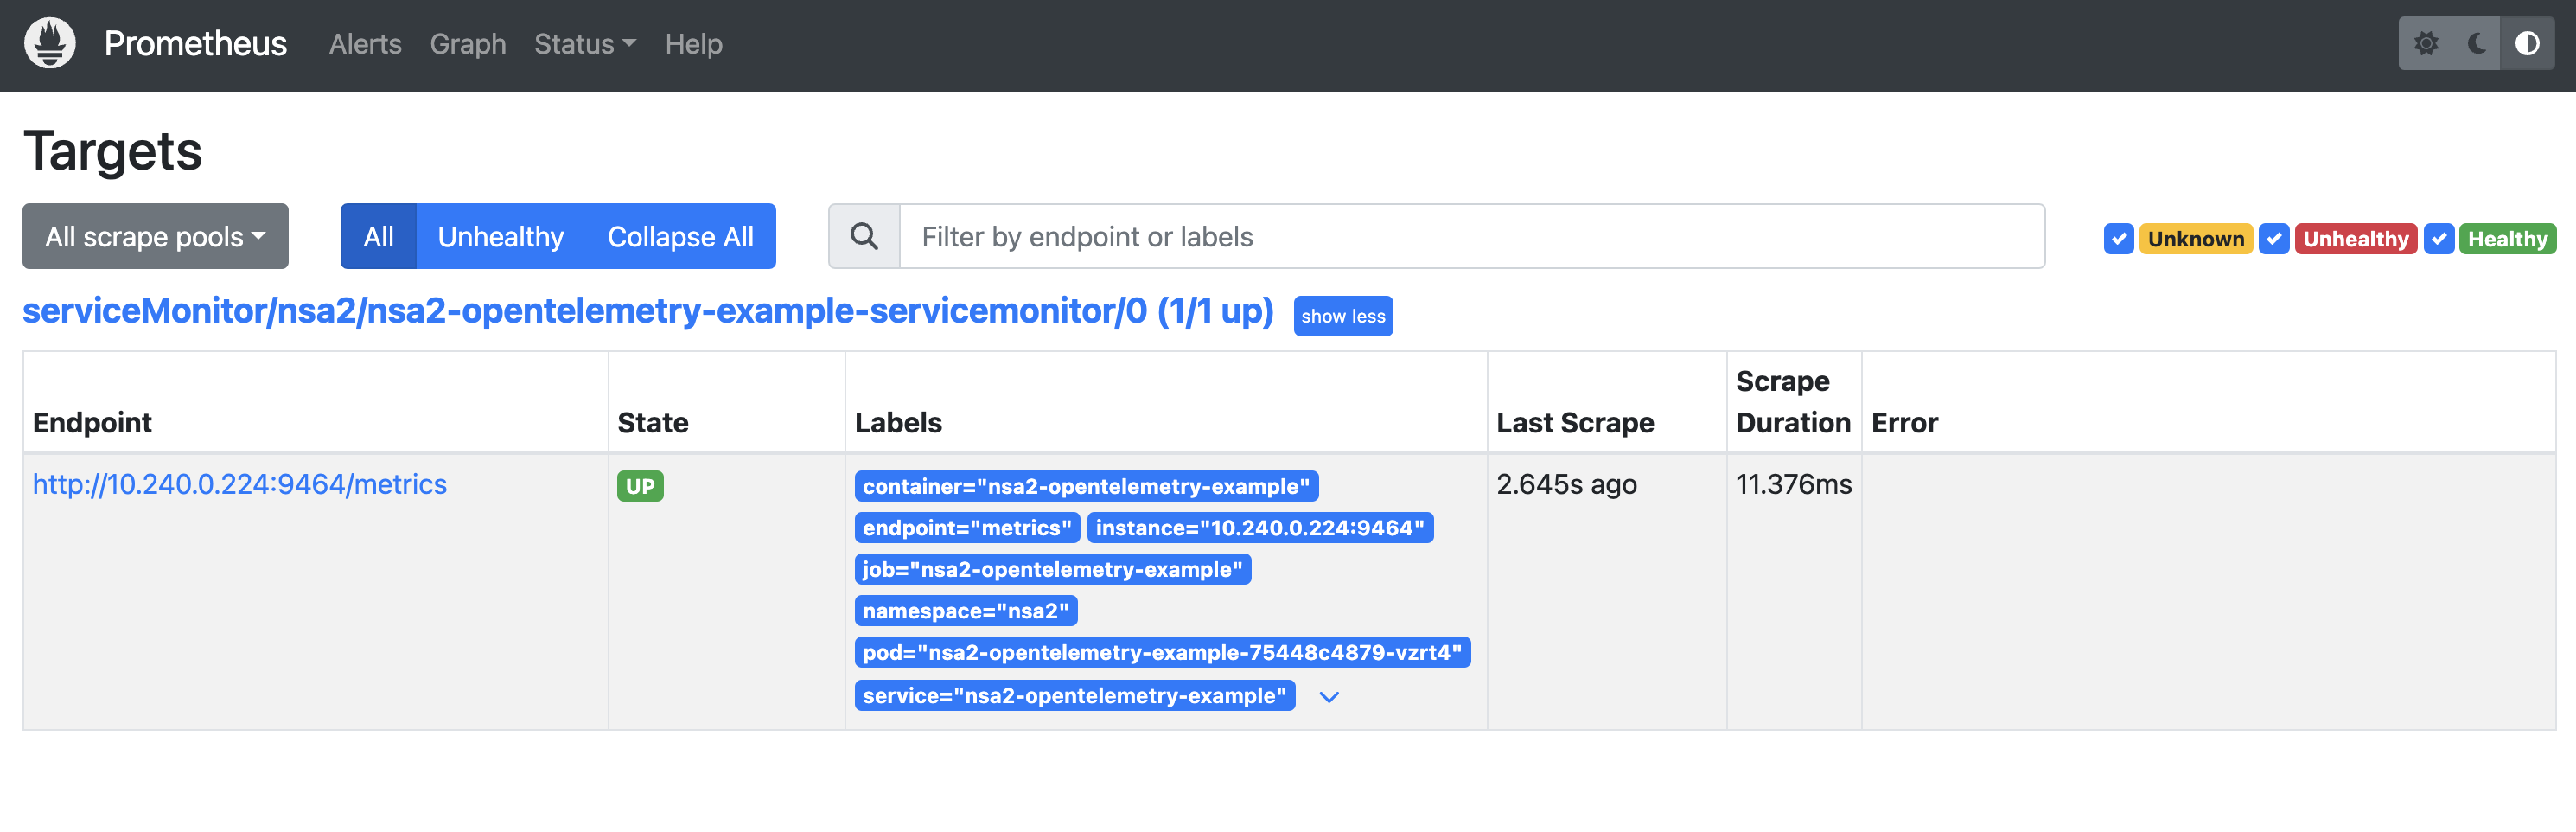The height and width of the screenshot is (832, 2576).
Task: Click the namespace="nsa2" label badge
Action: click(965, 611)
